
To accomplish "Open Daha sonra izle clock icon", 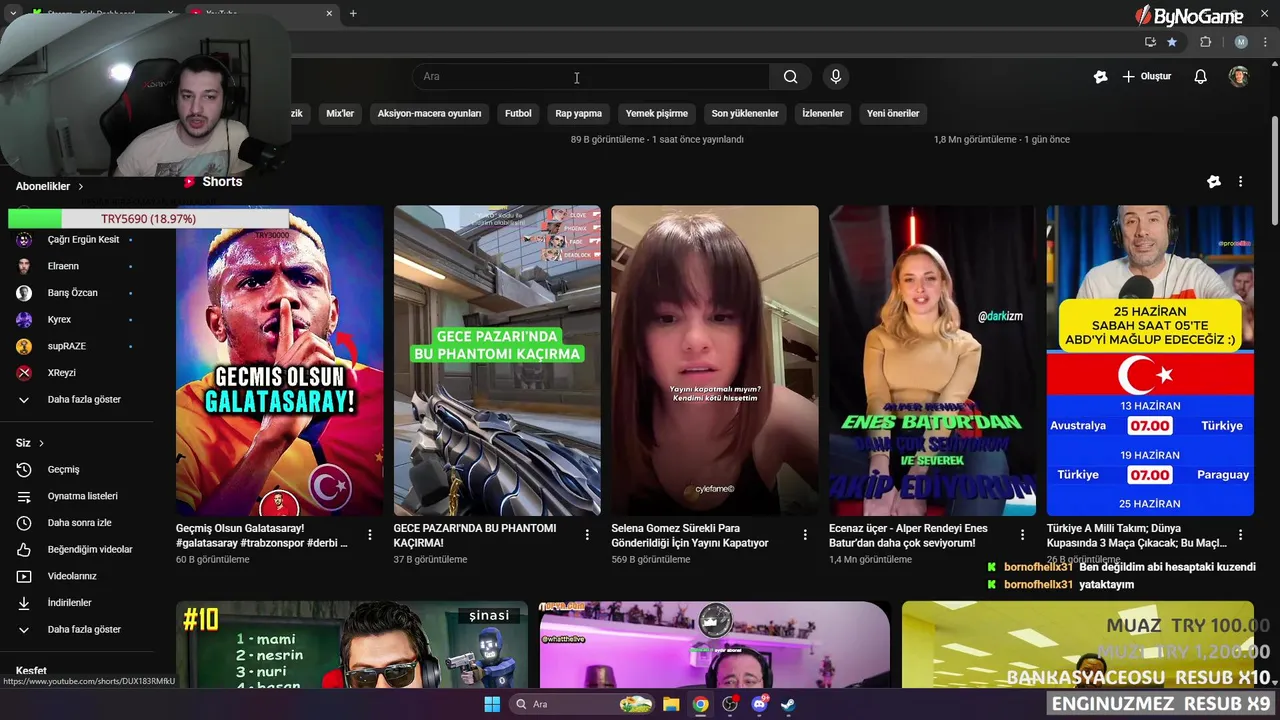I will (24, 523).
